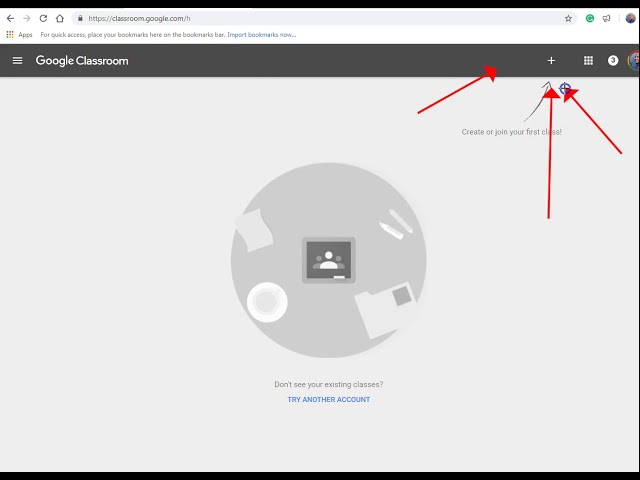The height and width of the screenshot is (480, 640).
Task: Go to browser home page
Action: [x=60, y=18]
